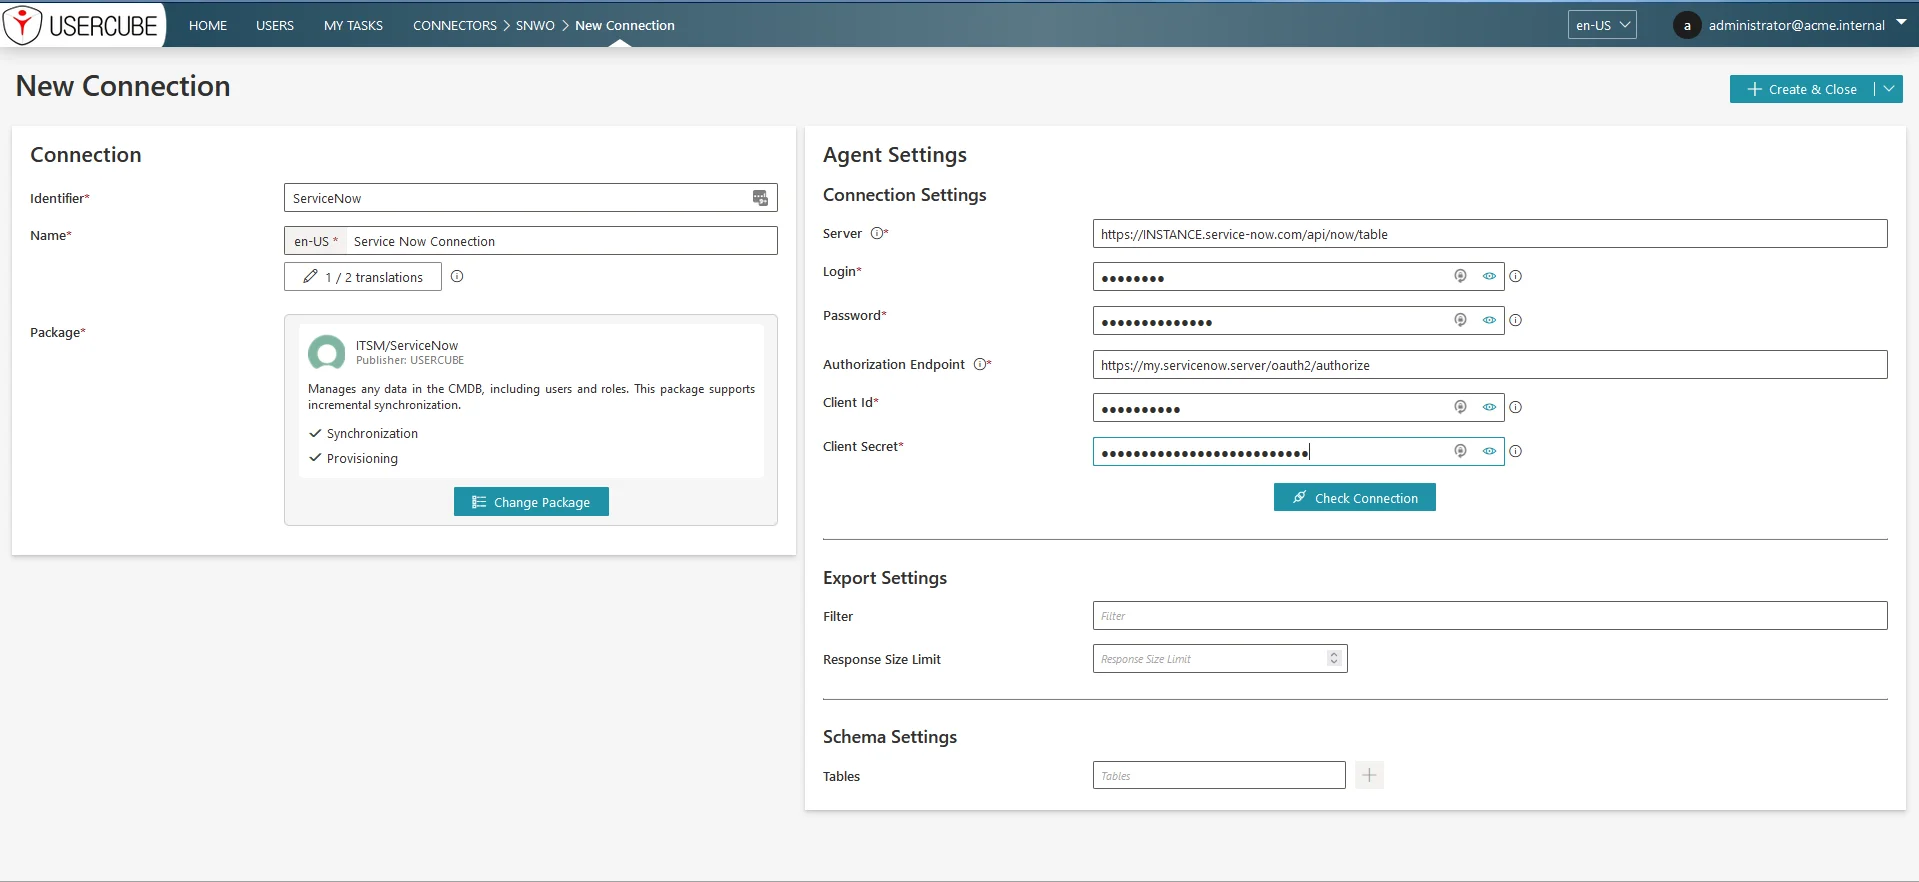Click the Provisioning feature text

(362, 459)
